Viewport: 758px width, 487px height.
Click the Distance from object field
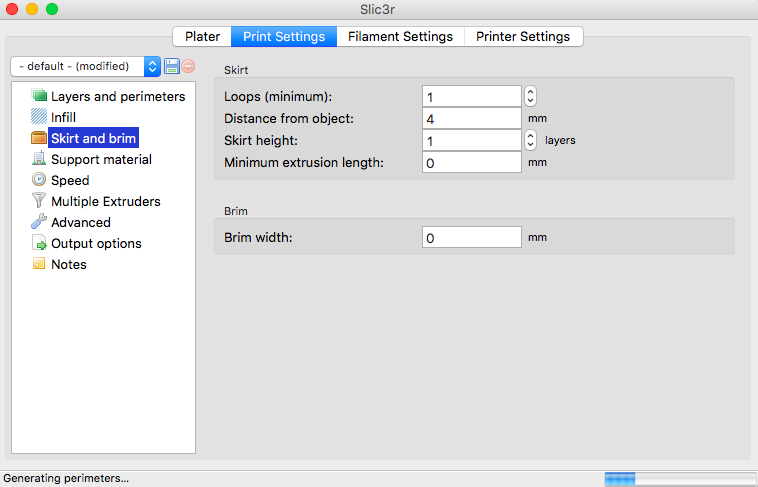471,118
